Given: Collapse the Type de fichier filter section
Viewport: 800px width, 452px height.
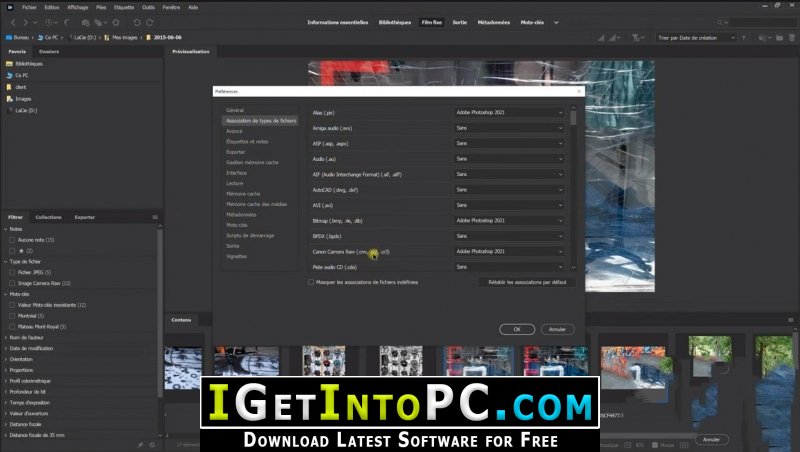Looking at the screenshot, I should tap(6, 262).
